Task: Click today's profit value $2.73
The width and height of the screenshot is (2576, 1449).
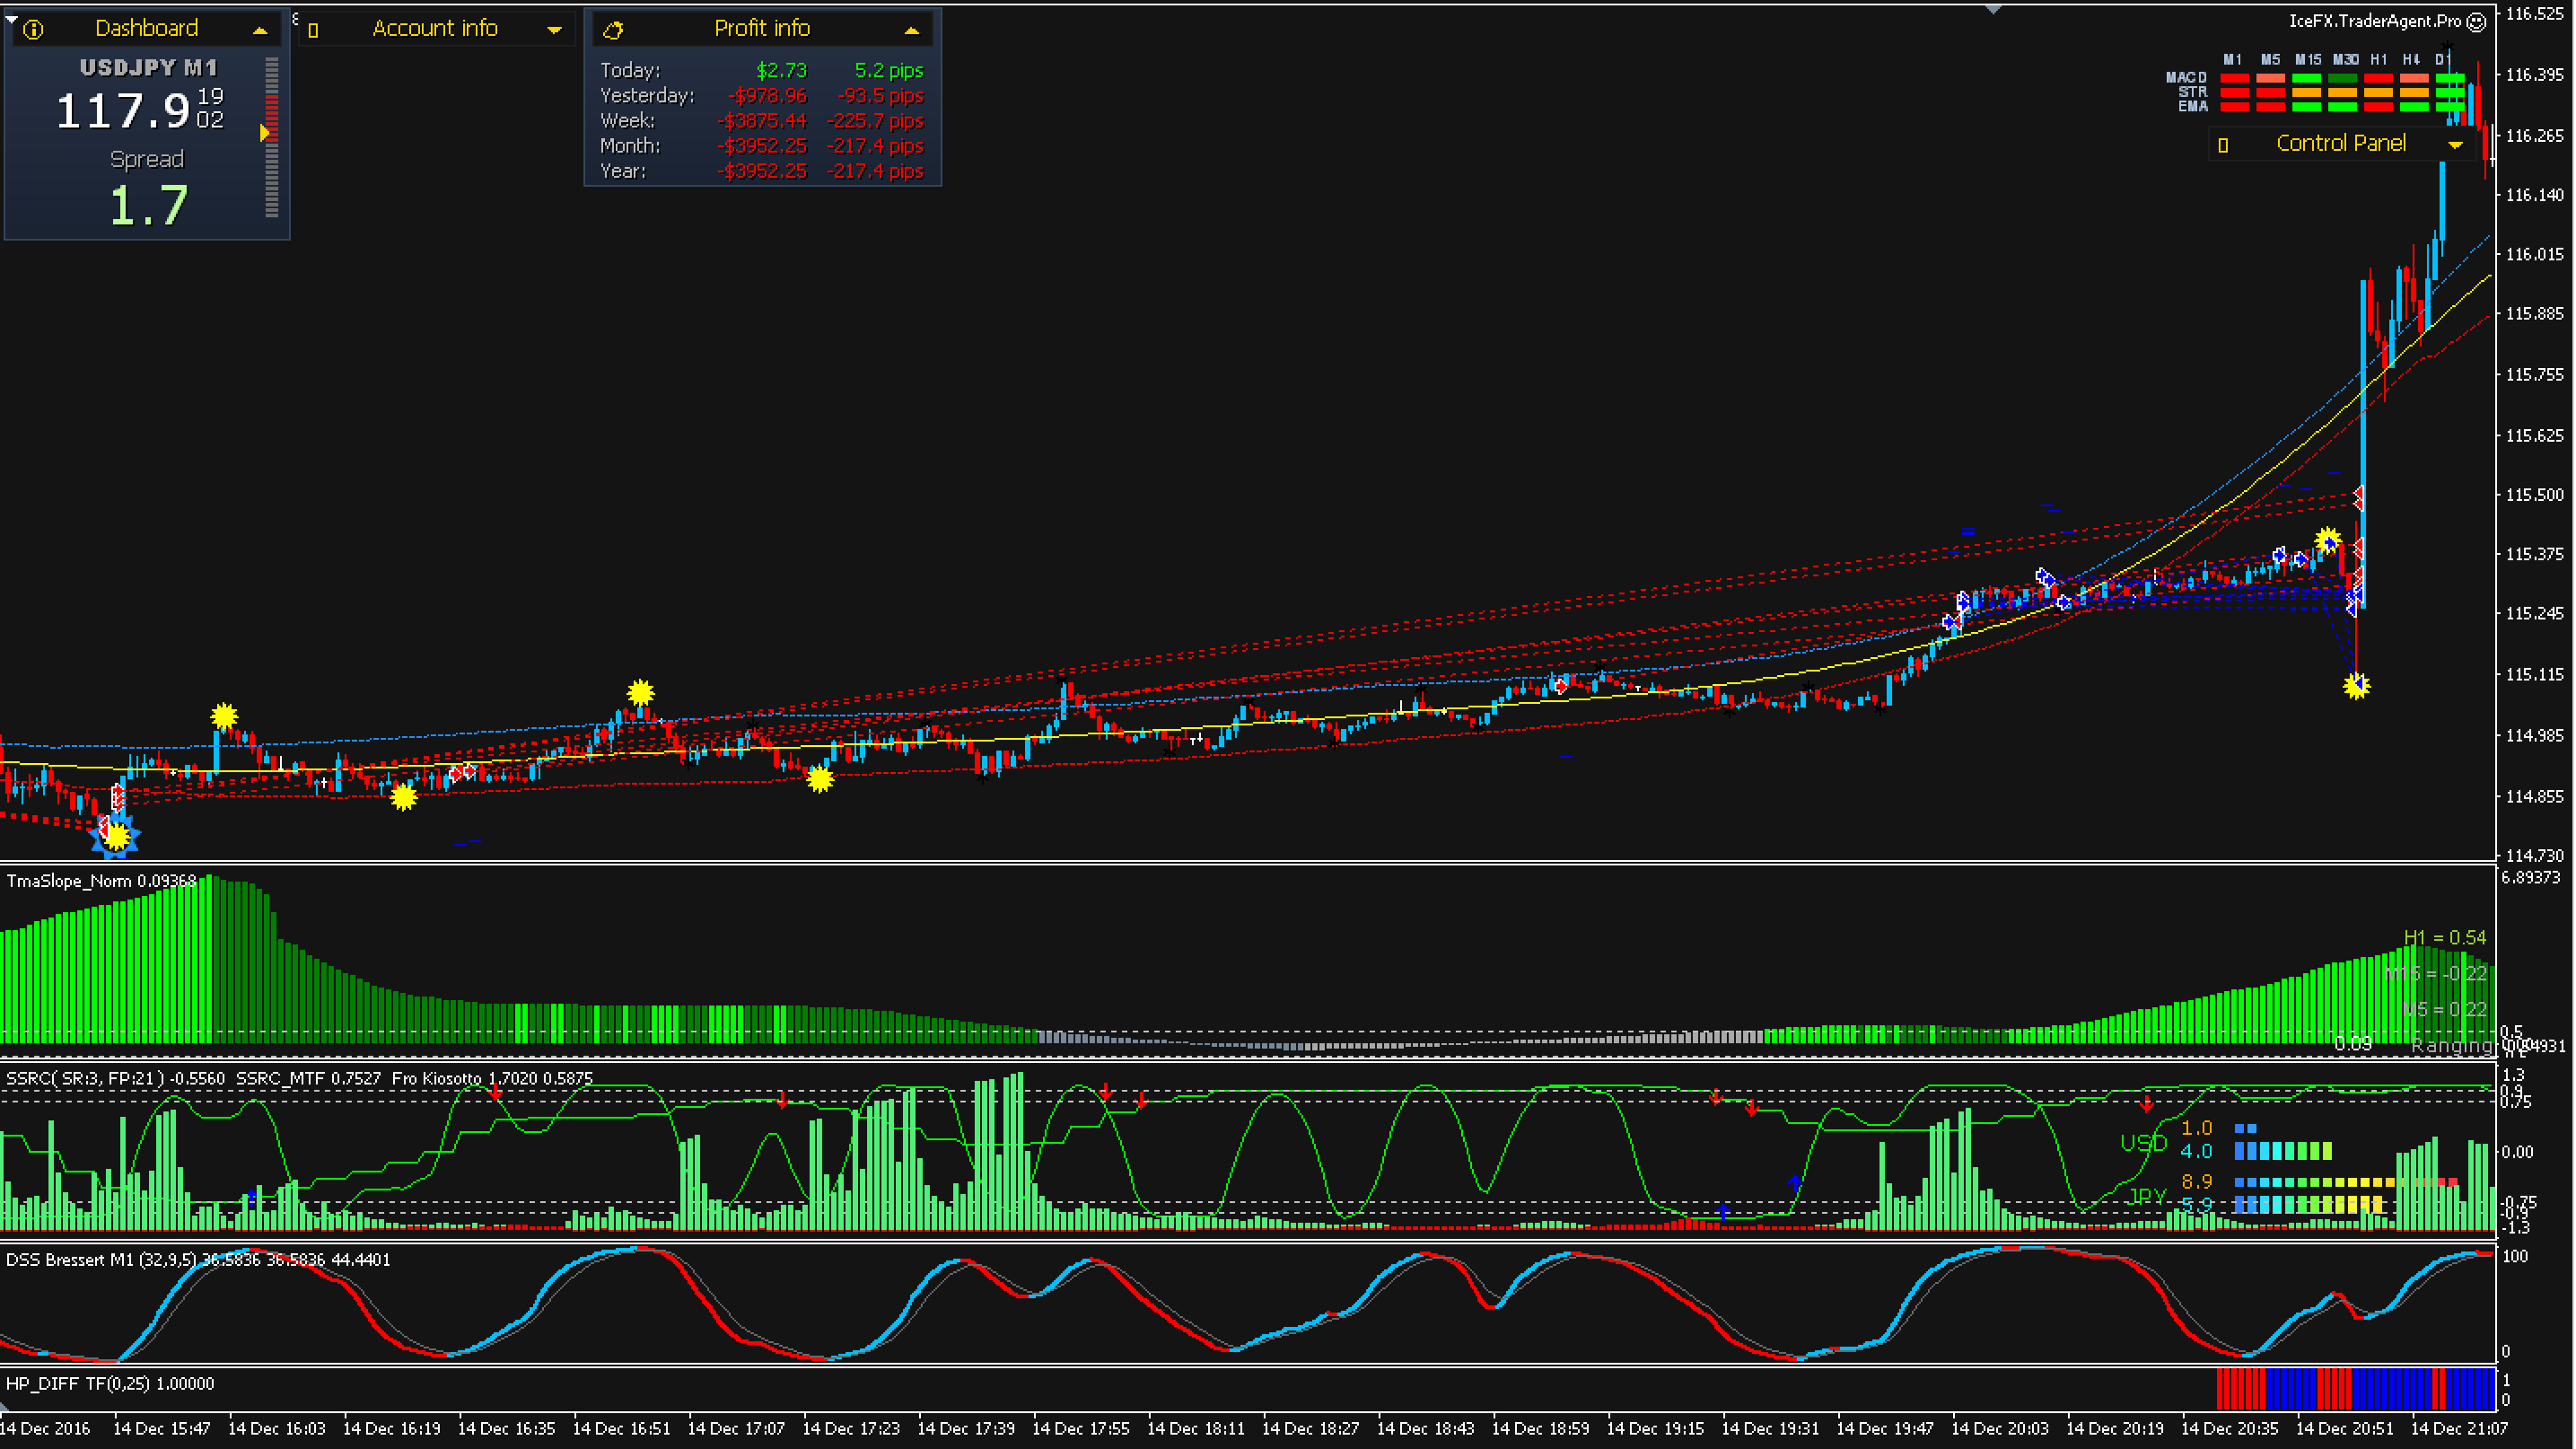Action: coord(781,71)
